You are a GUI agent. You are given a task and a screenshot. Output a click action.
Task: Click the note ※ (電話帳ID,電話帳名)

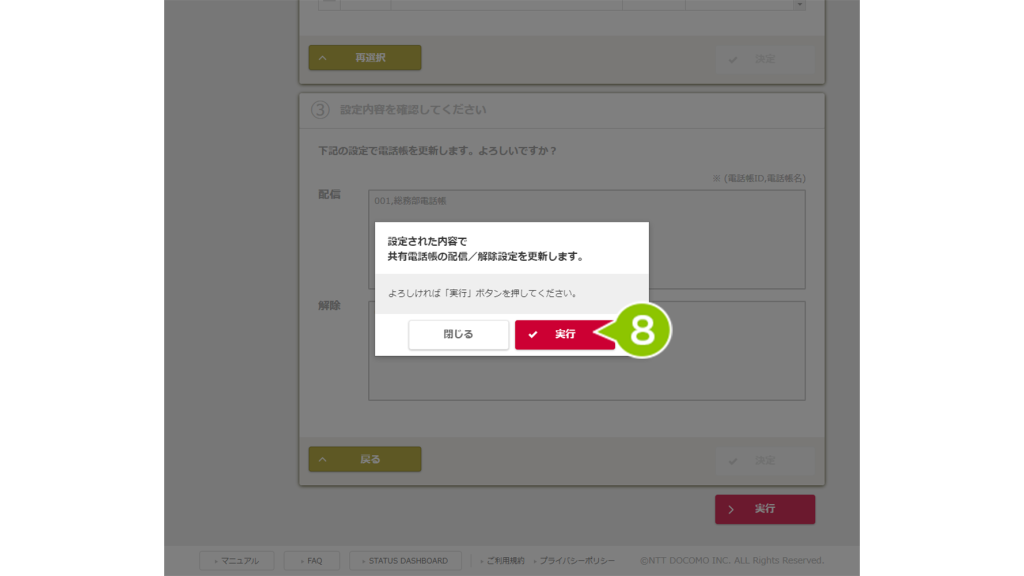pos(759,178)
